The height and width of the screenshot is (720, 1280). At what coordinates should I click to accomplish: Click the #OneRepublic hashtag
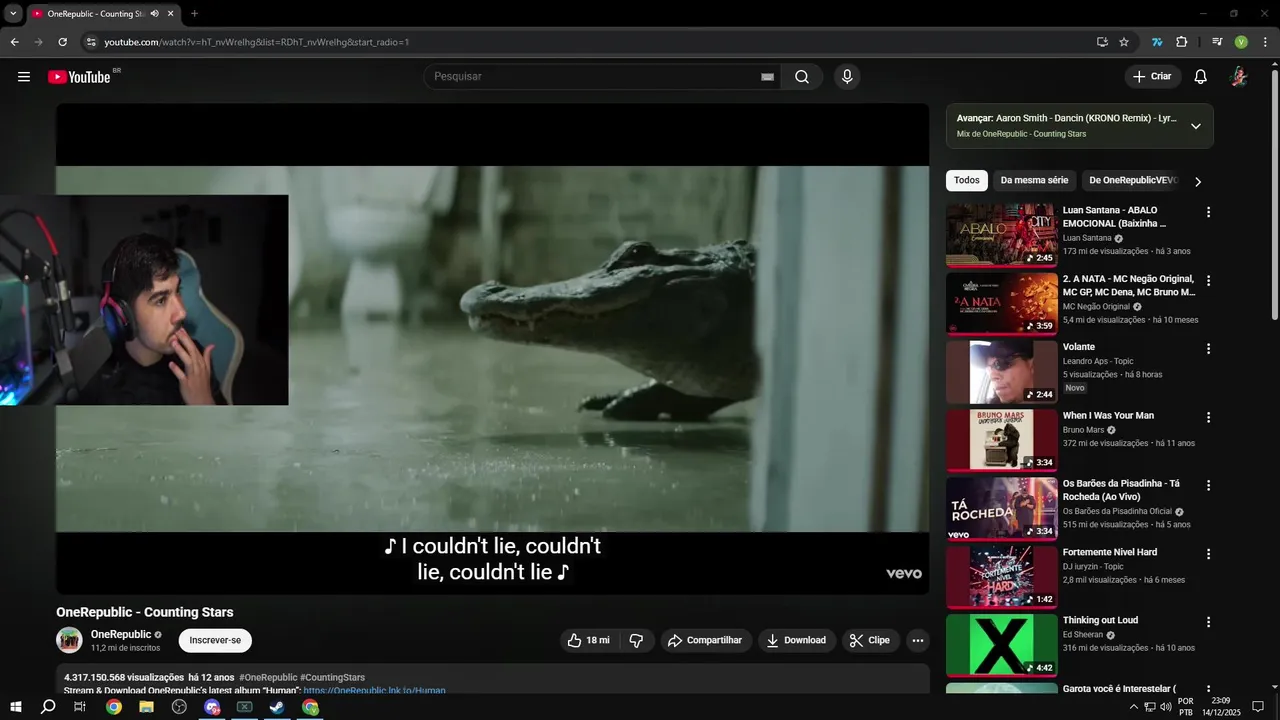267,677
